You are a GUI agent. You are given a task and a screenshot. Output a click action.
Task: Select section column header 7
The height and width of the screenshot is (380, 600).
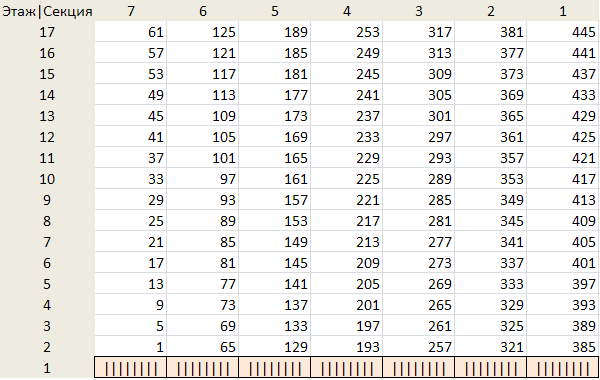(x=130, y=11)
